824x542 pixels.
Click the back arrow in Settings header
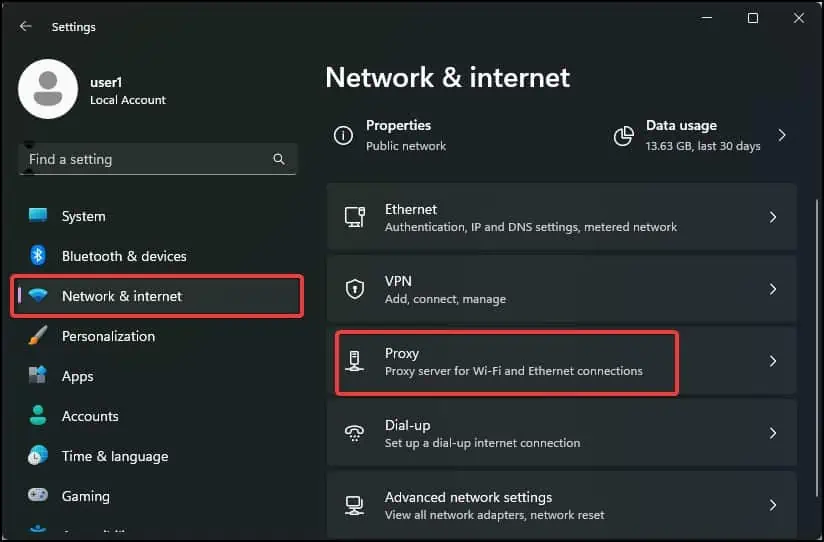[x=26, y=27]
